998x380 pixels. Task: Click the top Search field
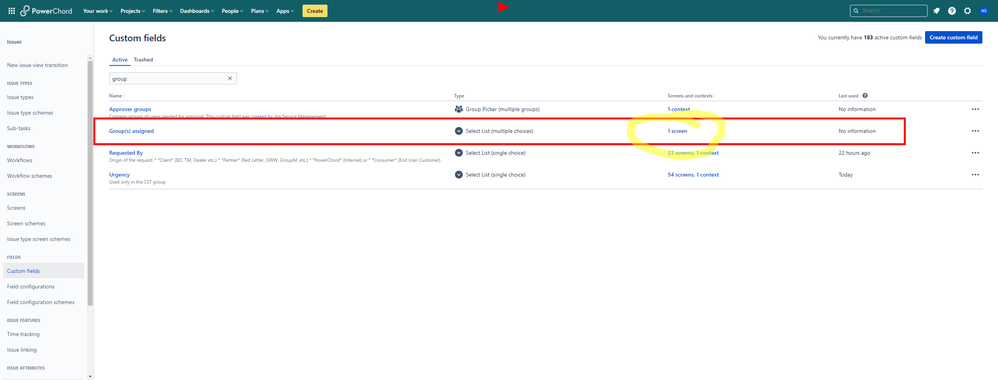889,11
